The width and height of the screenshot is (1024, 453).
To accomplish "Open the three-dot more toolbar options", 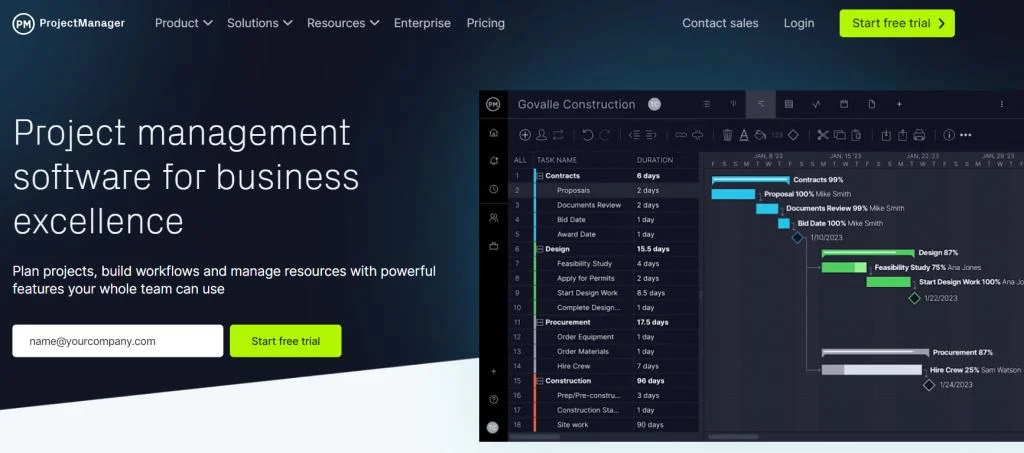I will (965, 135).
